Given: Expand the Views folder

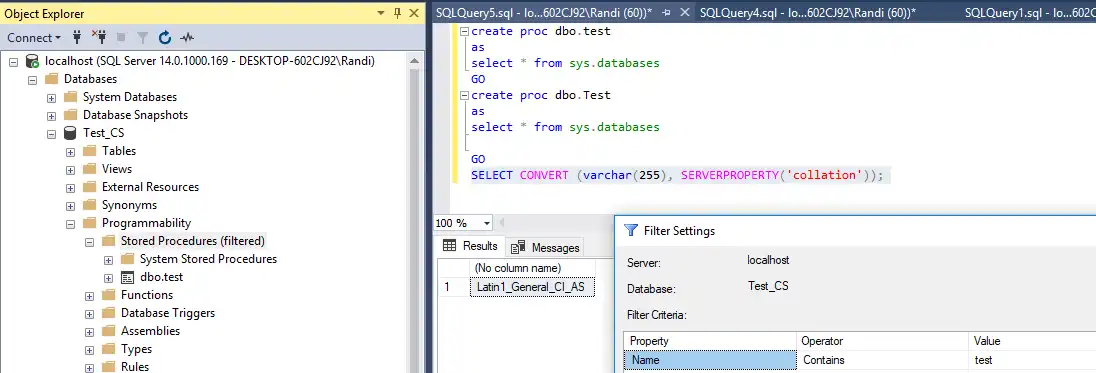Looking at the screenshot, I should click(71, 170).
